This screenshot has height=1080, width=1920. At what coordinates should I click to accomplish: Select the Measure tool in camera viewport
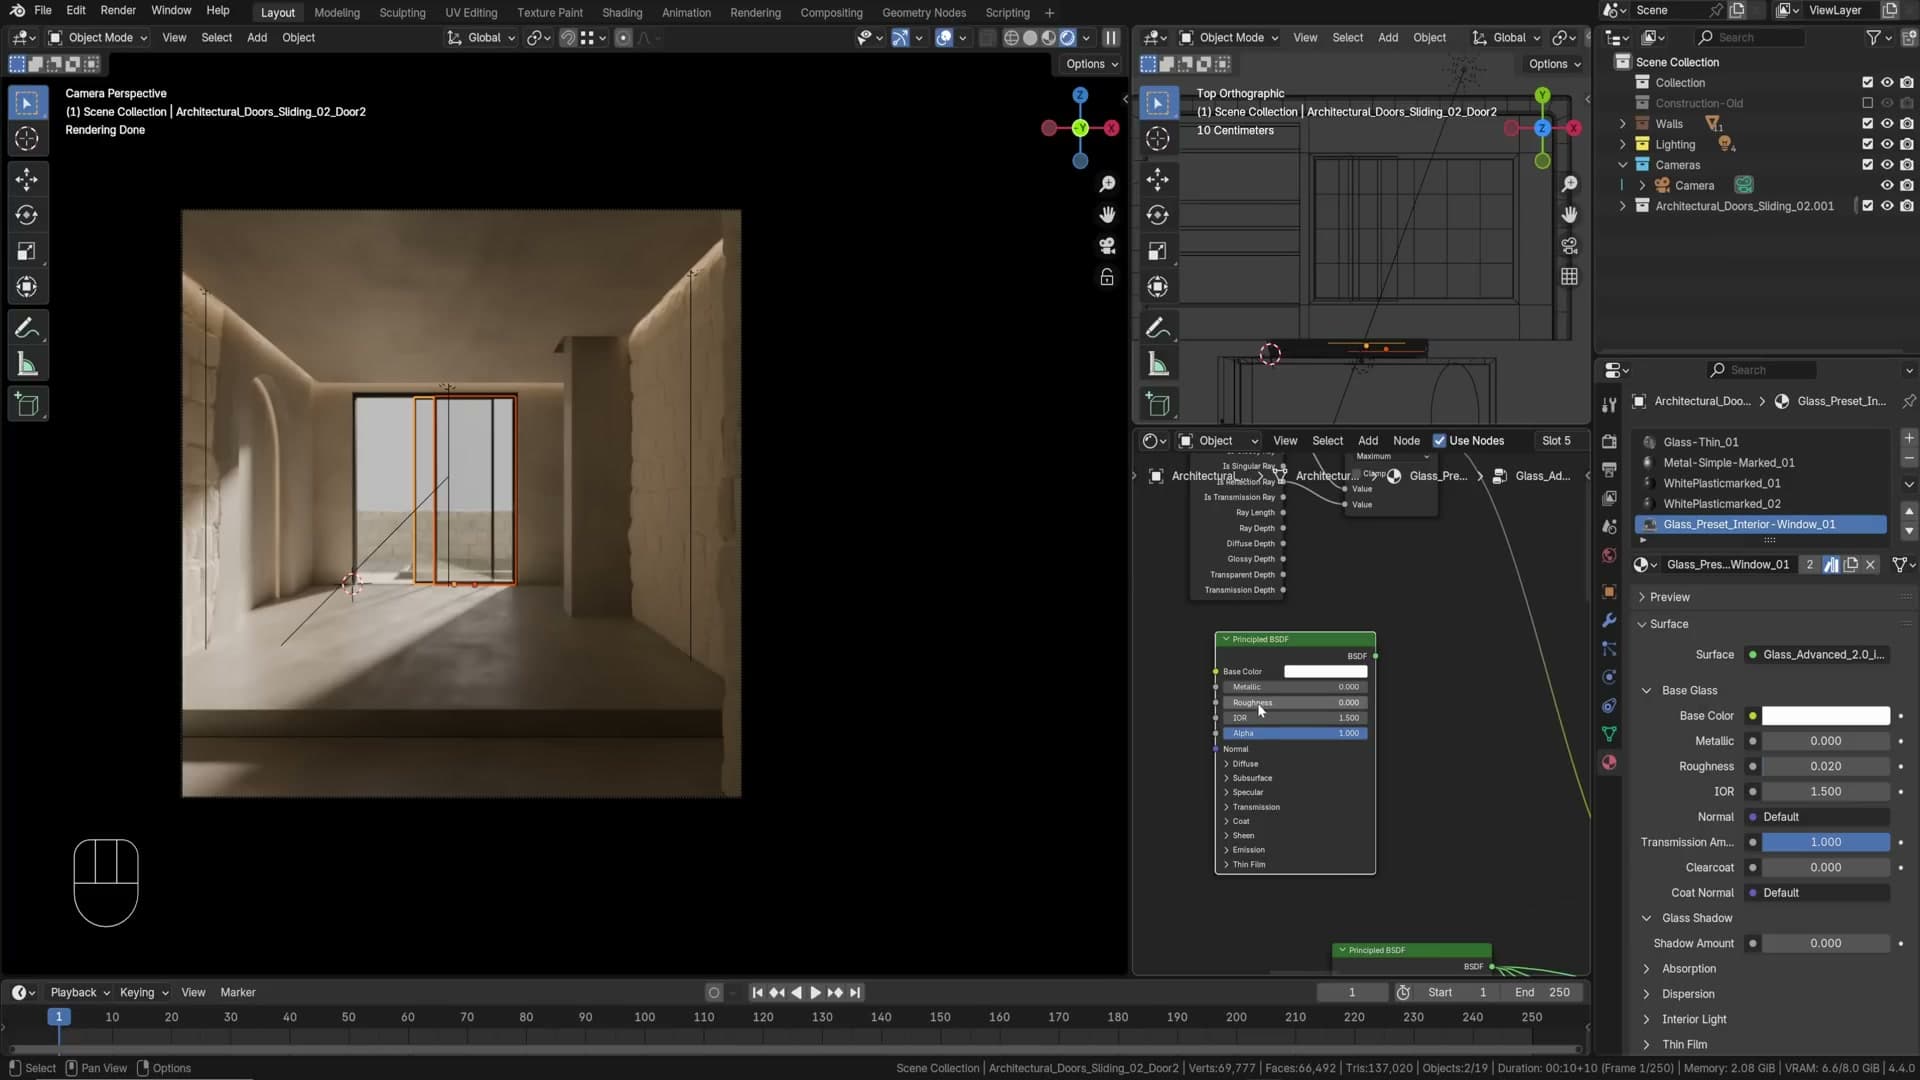tap(27, 365)
